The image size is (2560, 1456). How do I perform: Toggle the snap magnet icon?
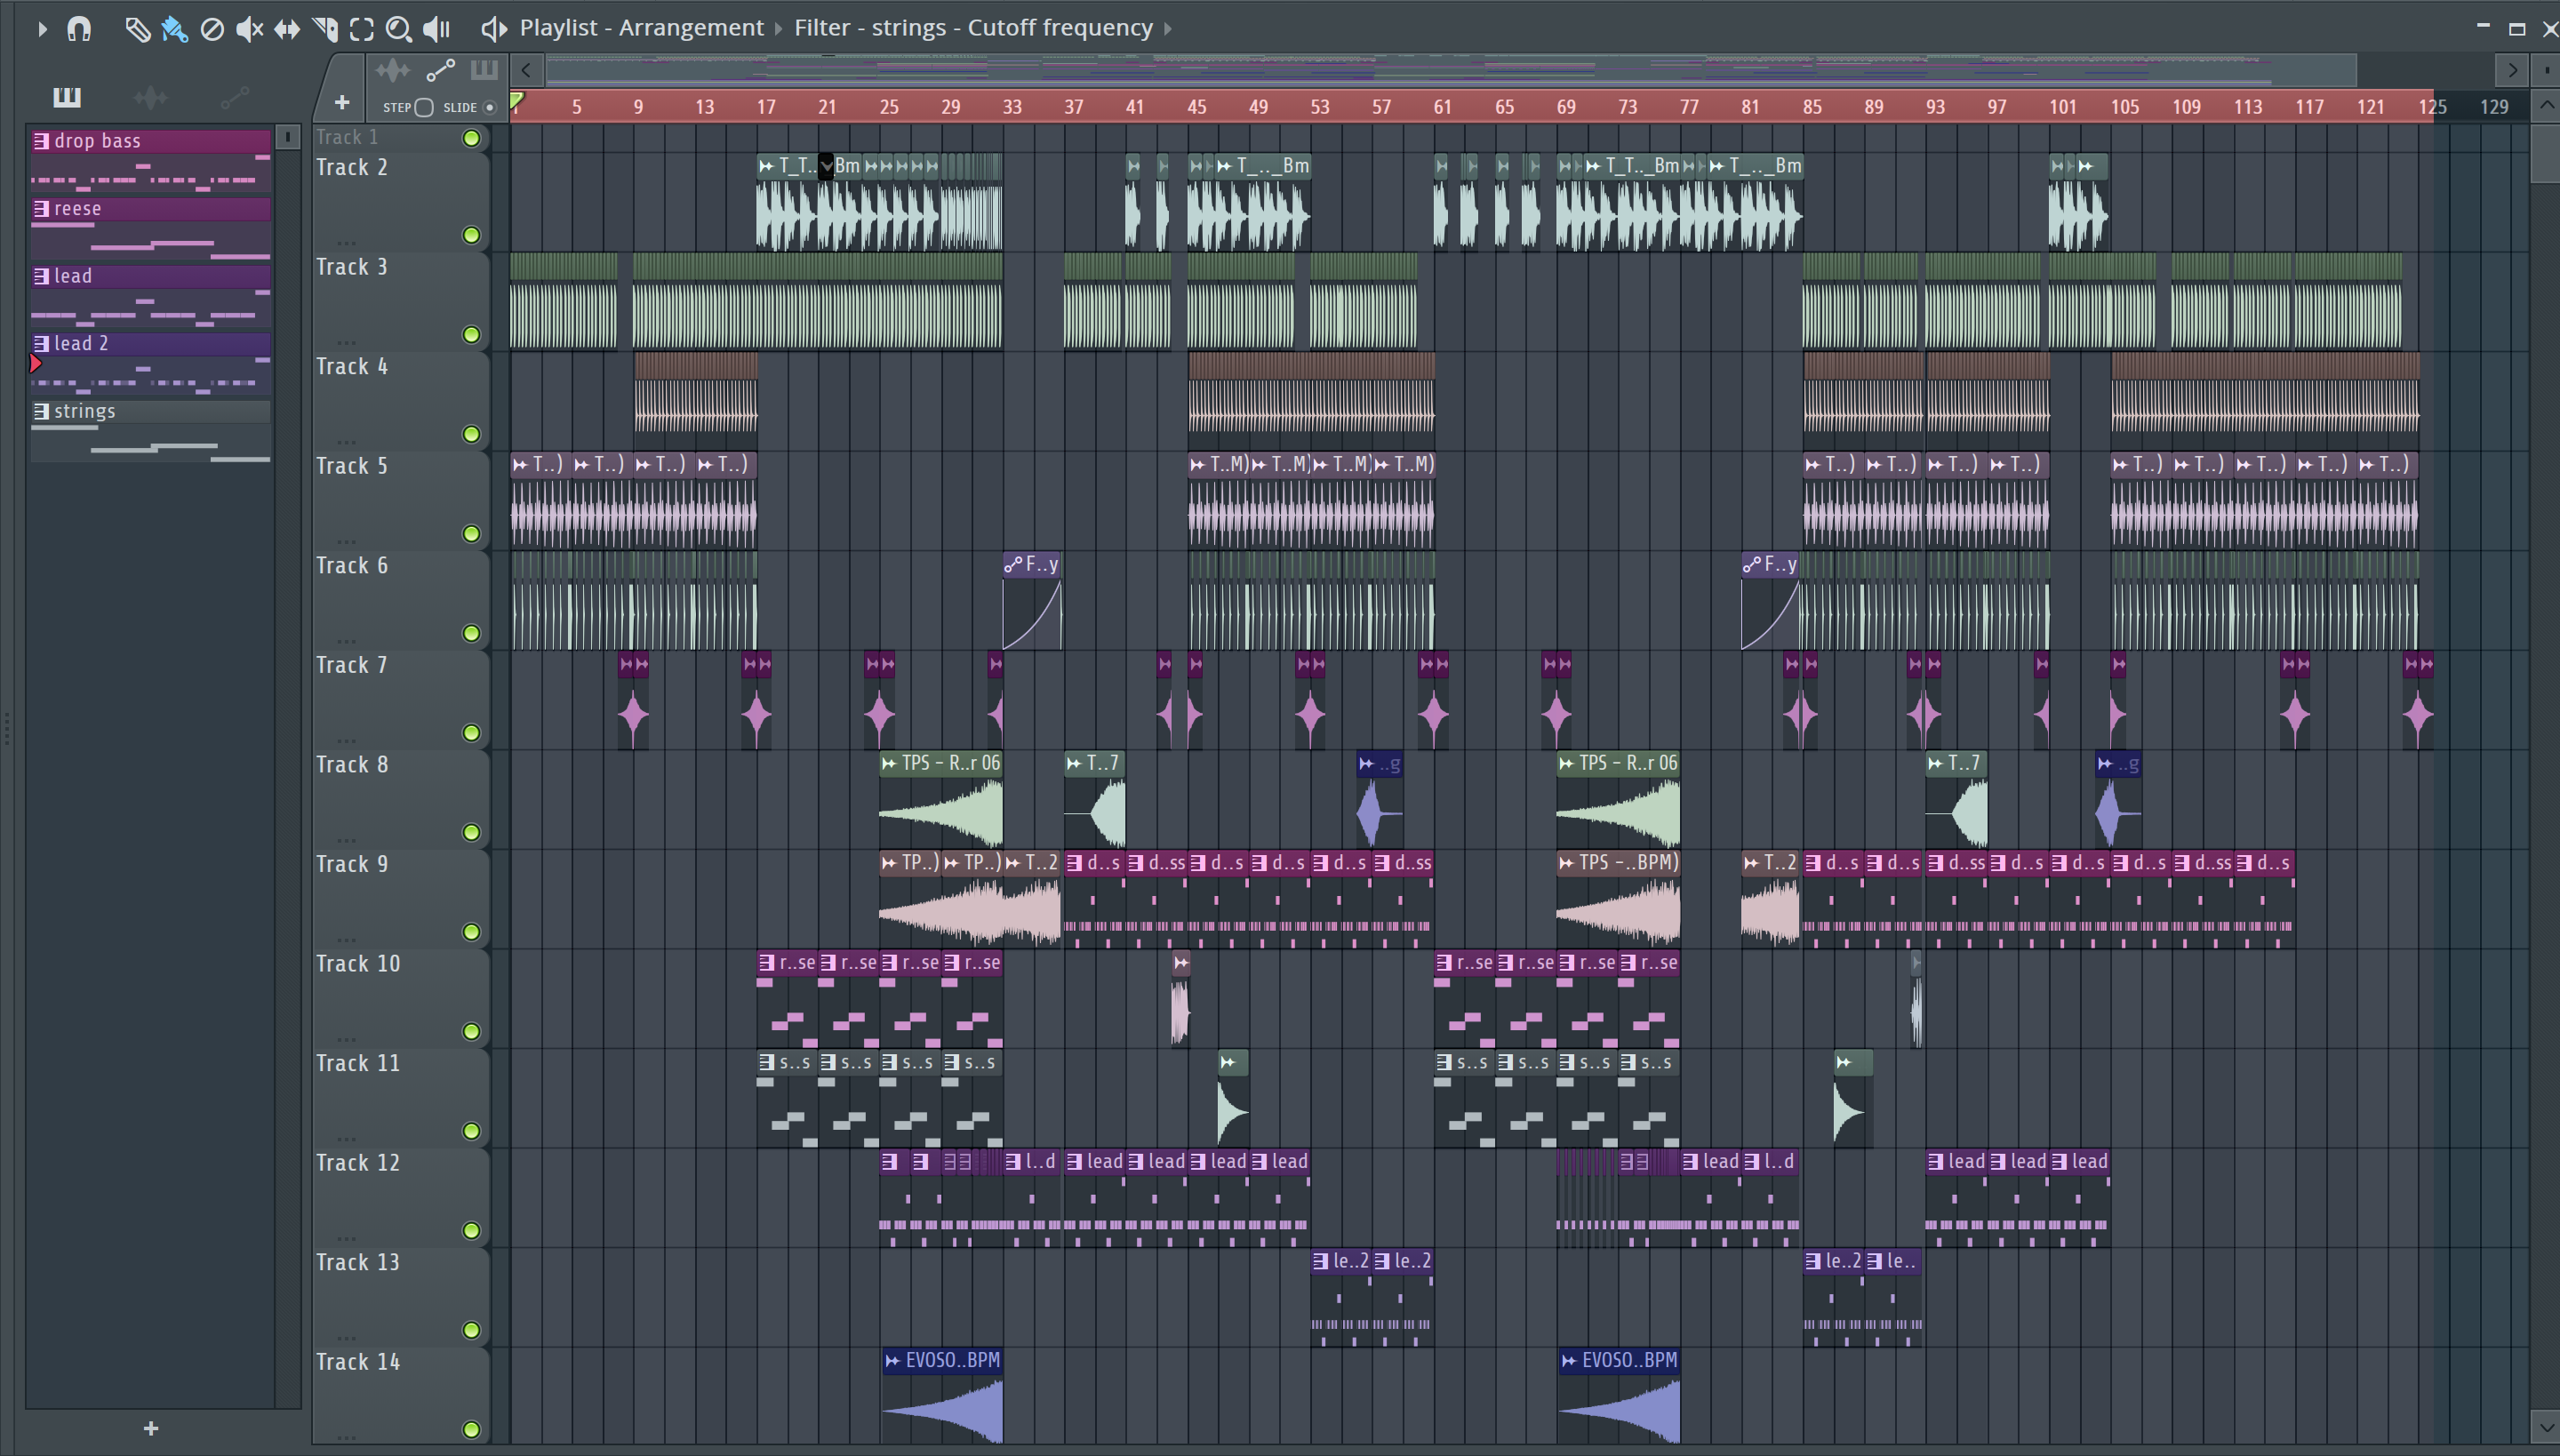click(79, 29)
